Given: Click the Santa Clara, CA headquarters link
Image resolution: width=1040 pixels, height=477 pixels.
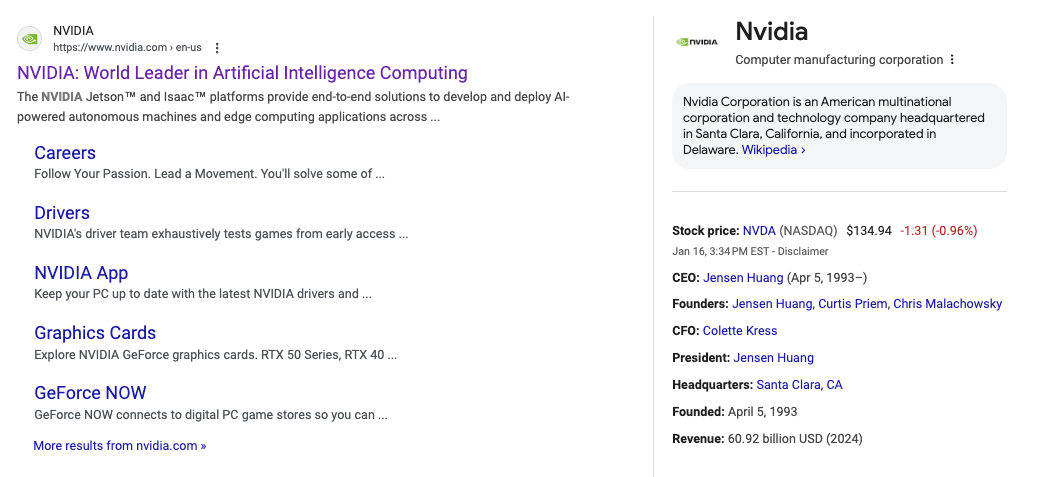Looking at the screenshot, I should click(x=799, y=385).
